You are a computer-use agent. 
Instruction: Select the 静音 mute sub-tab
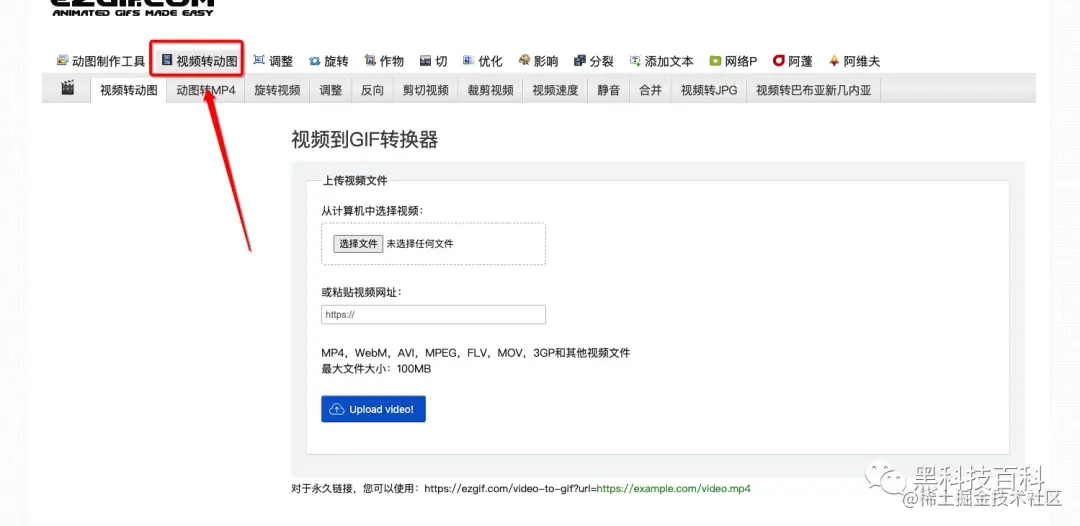(609, 90)
